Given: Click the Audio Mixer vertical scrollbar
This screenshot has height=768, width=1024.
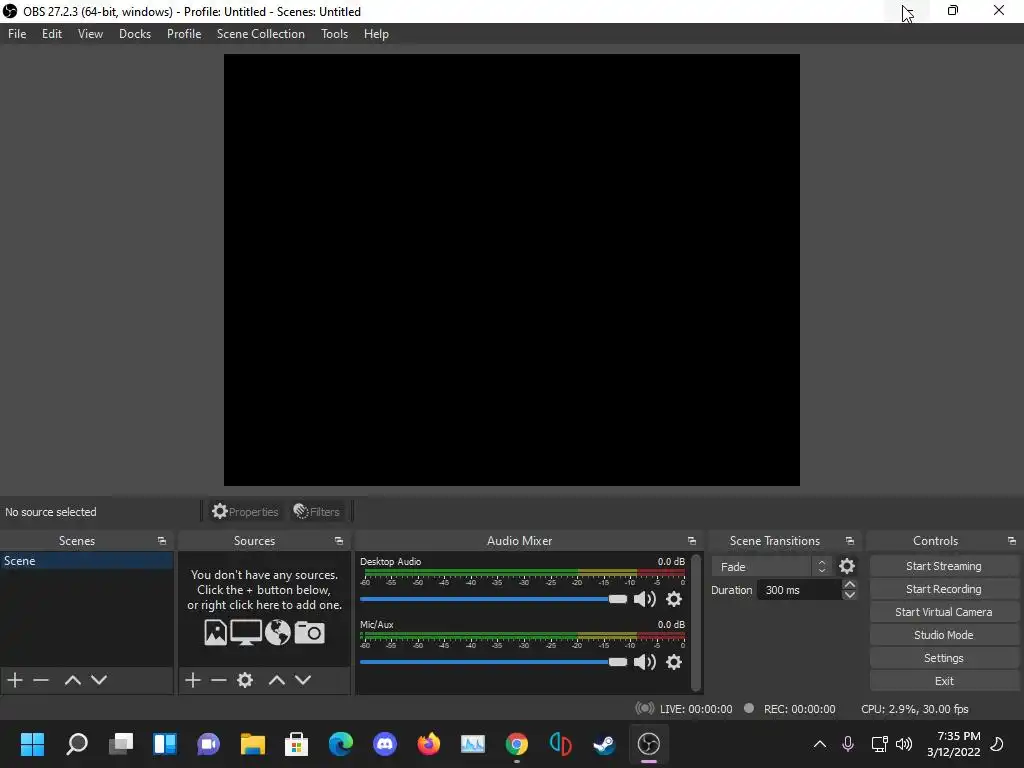Looking at the screenshot, I should pos(696,622).
